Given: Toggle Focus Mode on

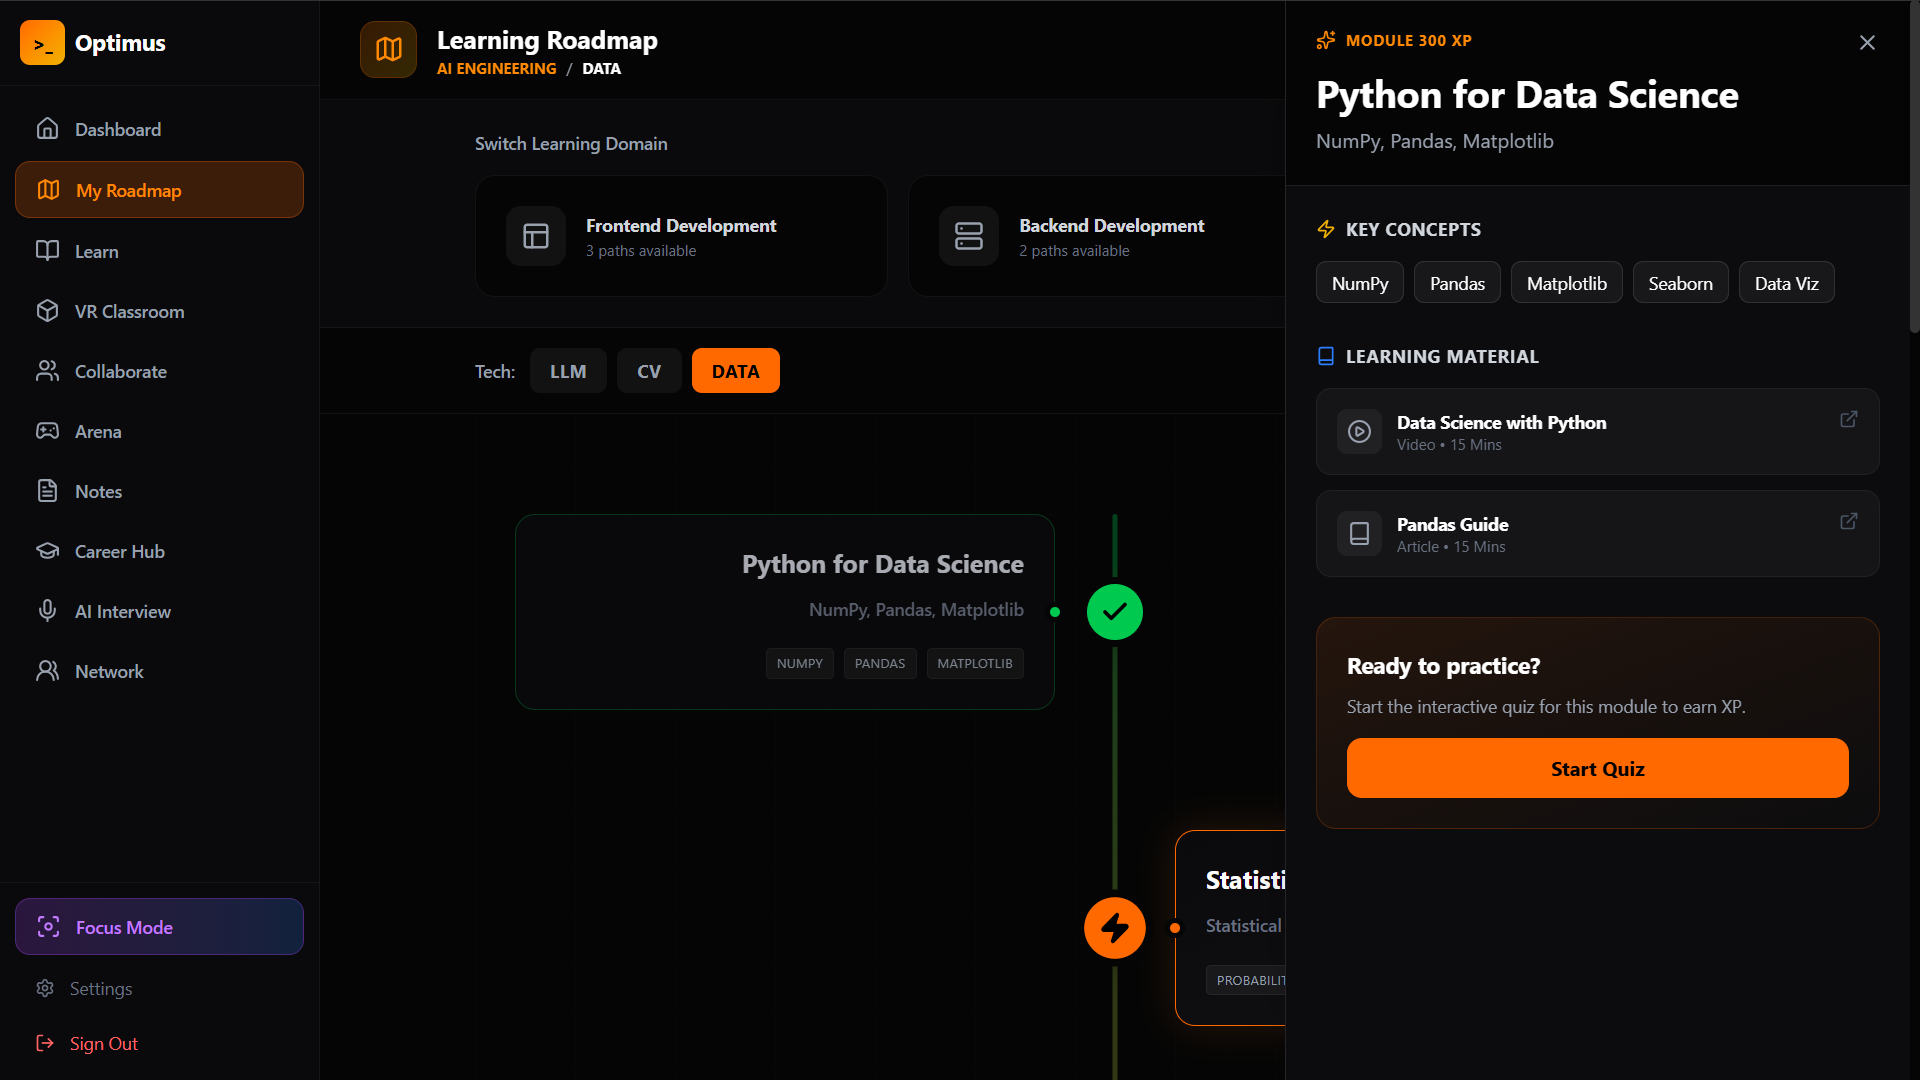Looking at the screenshot, I should tap(159, 927).
